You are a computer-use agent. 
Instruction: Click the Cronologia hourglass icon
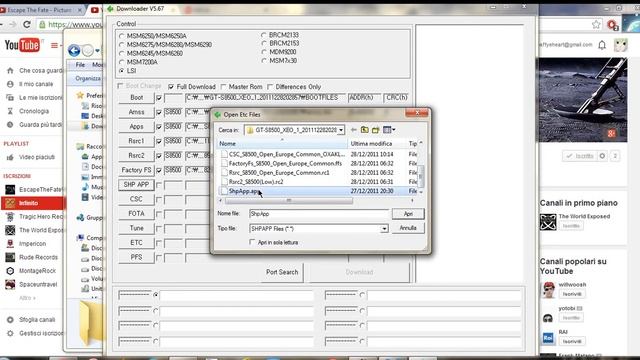tap(10, 111)
